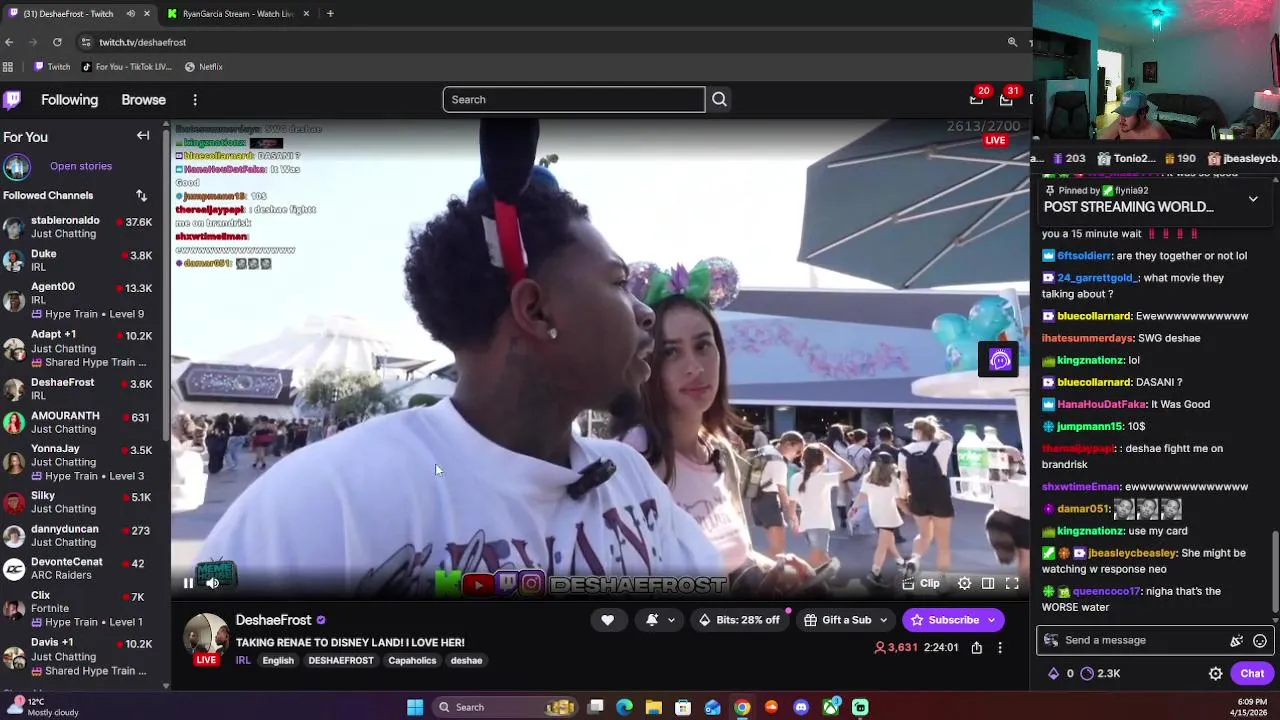Pause the DeshaeFrost stream video
Screen dimensions: 1280x720
click(188, 584)
